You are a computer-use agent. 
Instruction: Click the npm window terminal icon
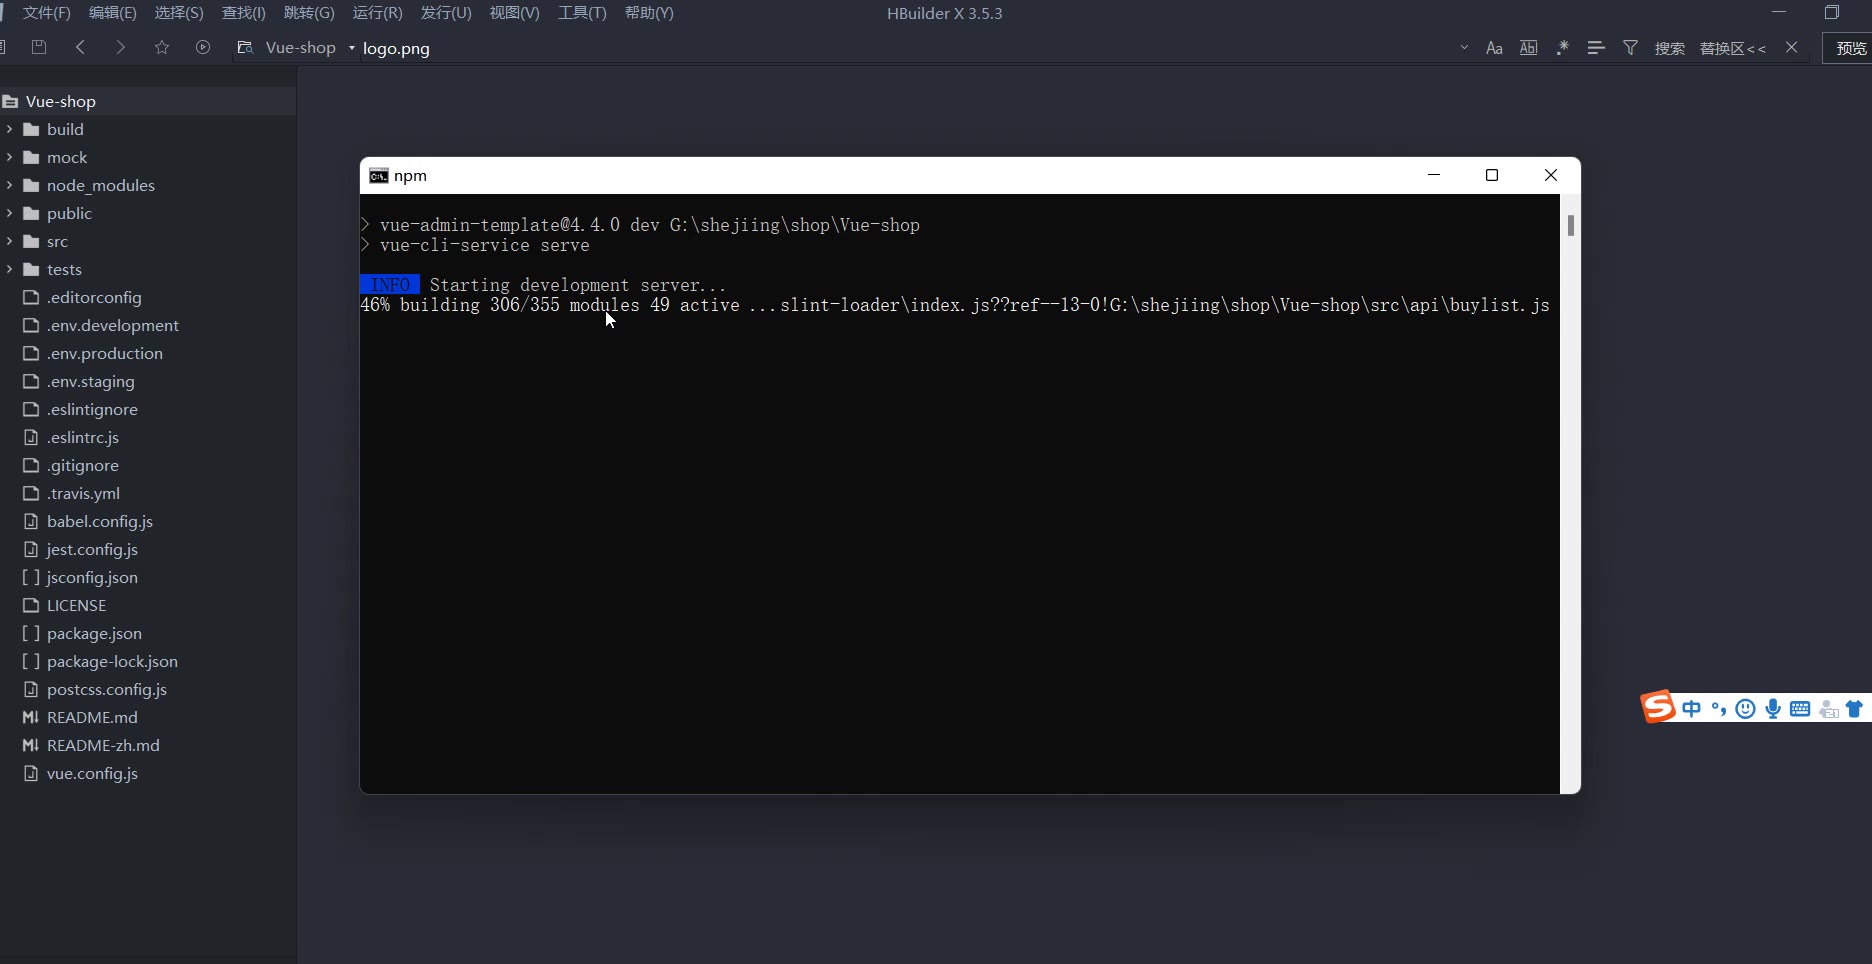[x=379, y=176]
